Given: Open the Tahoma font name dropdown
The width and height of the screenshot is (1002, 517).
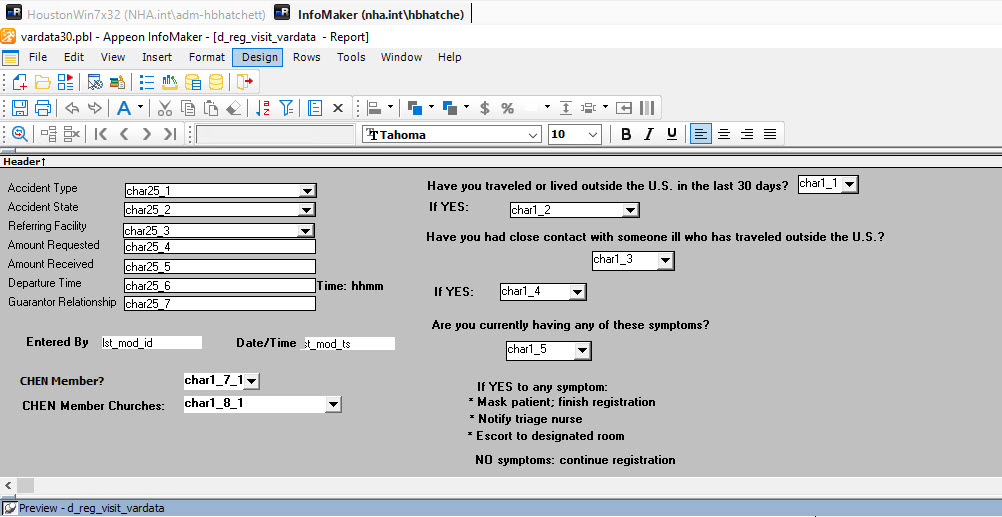Looking at the screenshot, I should coord(533,134).
